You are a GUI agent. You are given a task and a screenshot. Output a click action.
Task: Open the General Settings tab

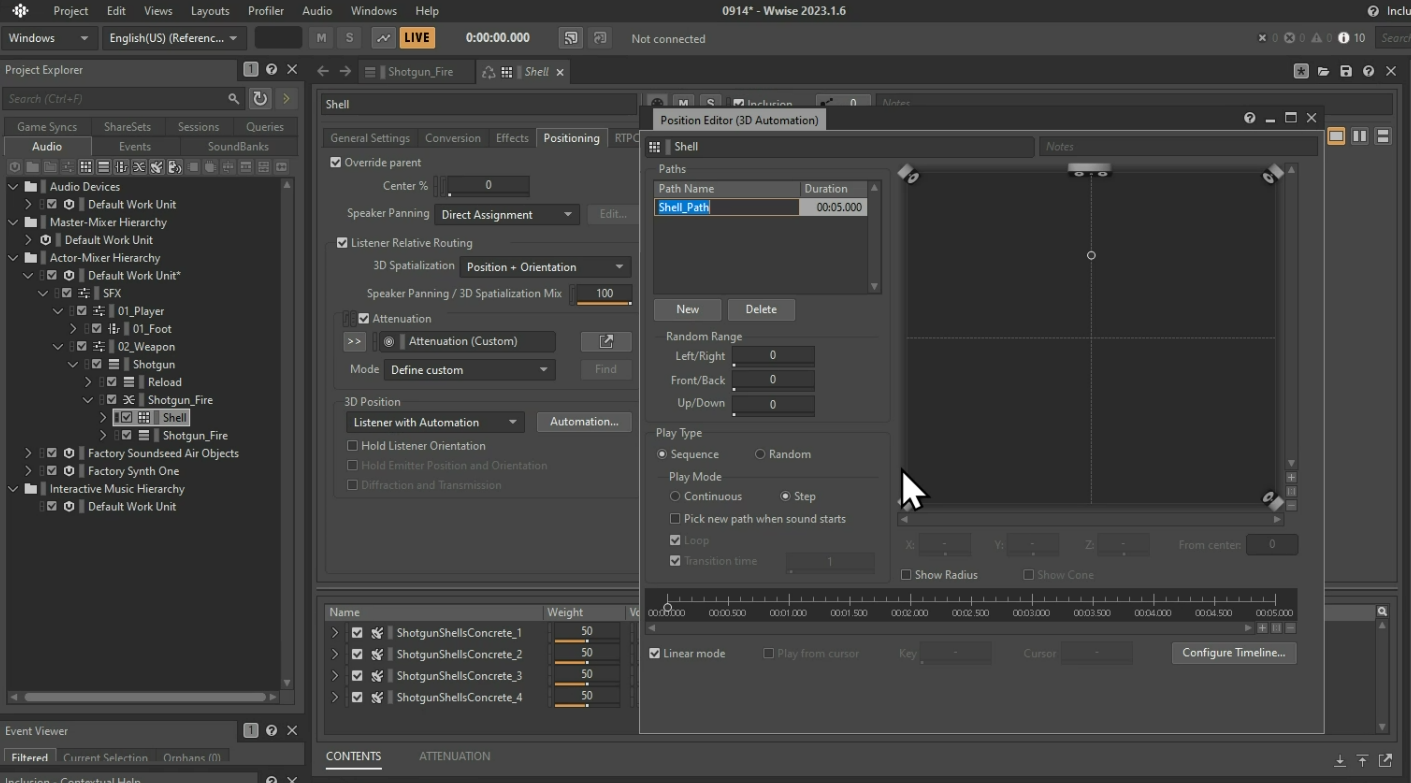370,138
